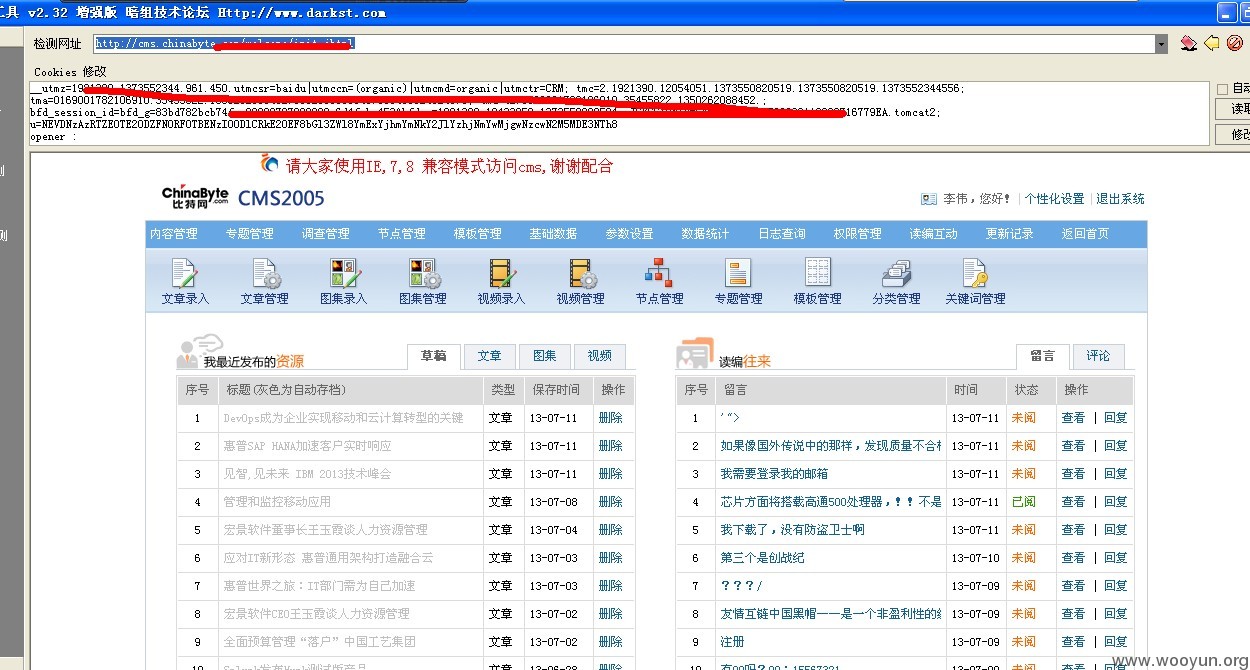
Task: Open 分类管理 category management icon
Action: 896,282
